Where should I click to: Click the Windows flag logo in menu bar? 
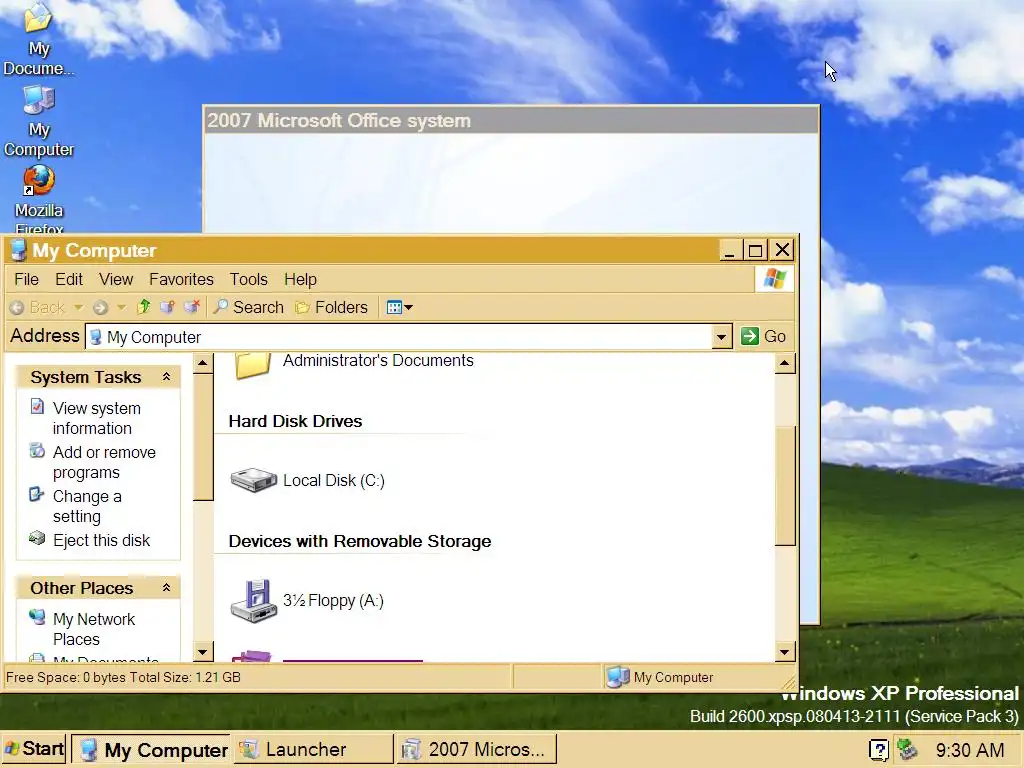tap(775, 279)
